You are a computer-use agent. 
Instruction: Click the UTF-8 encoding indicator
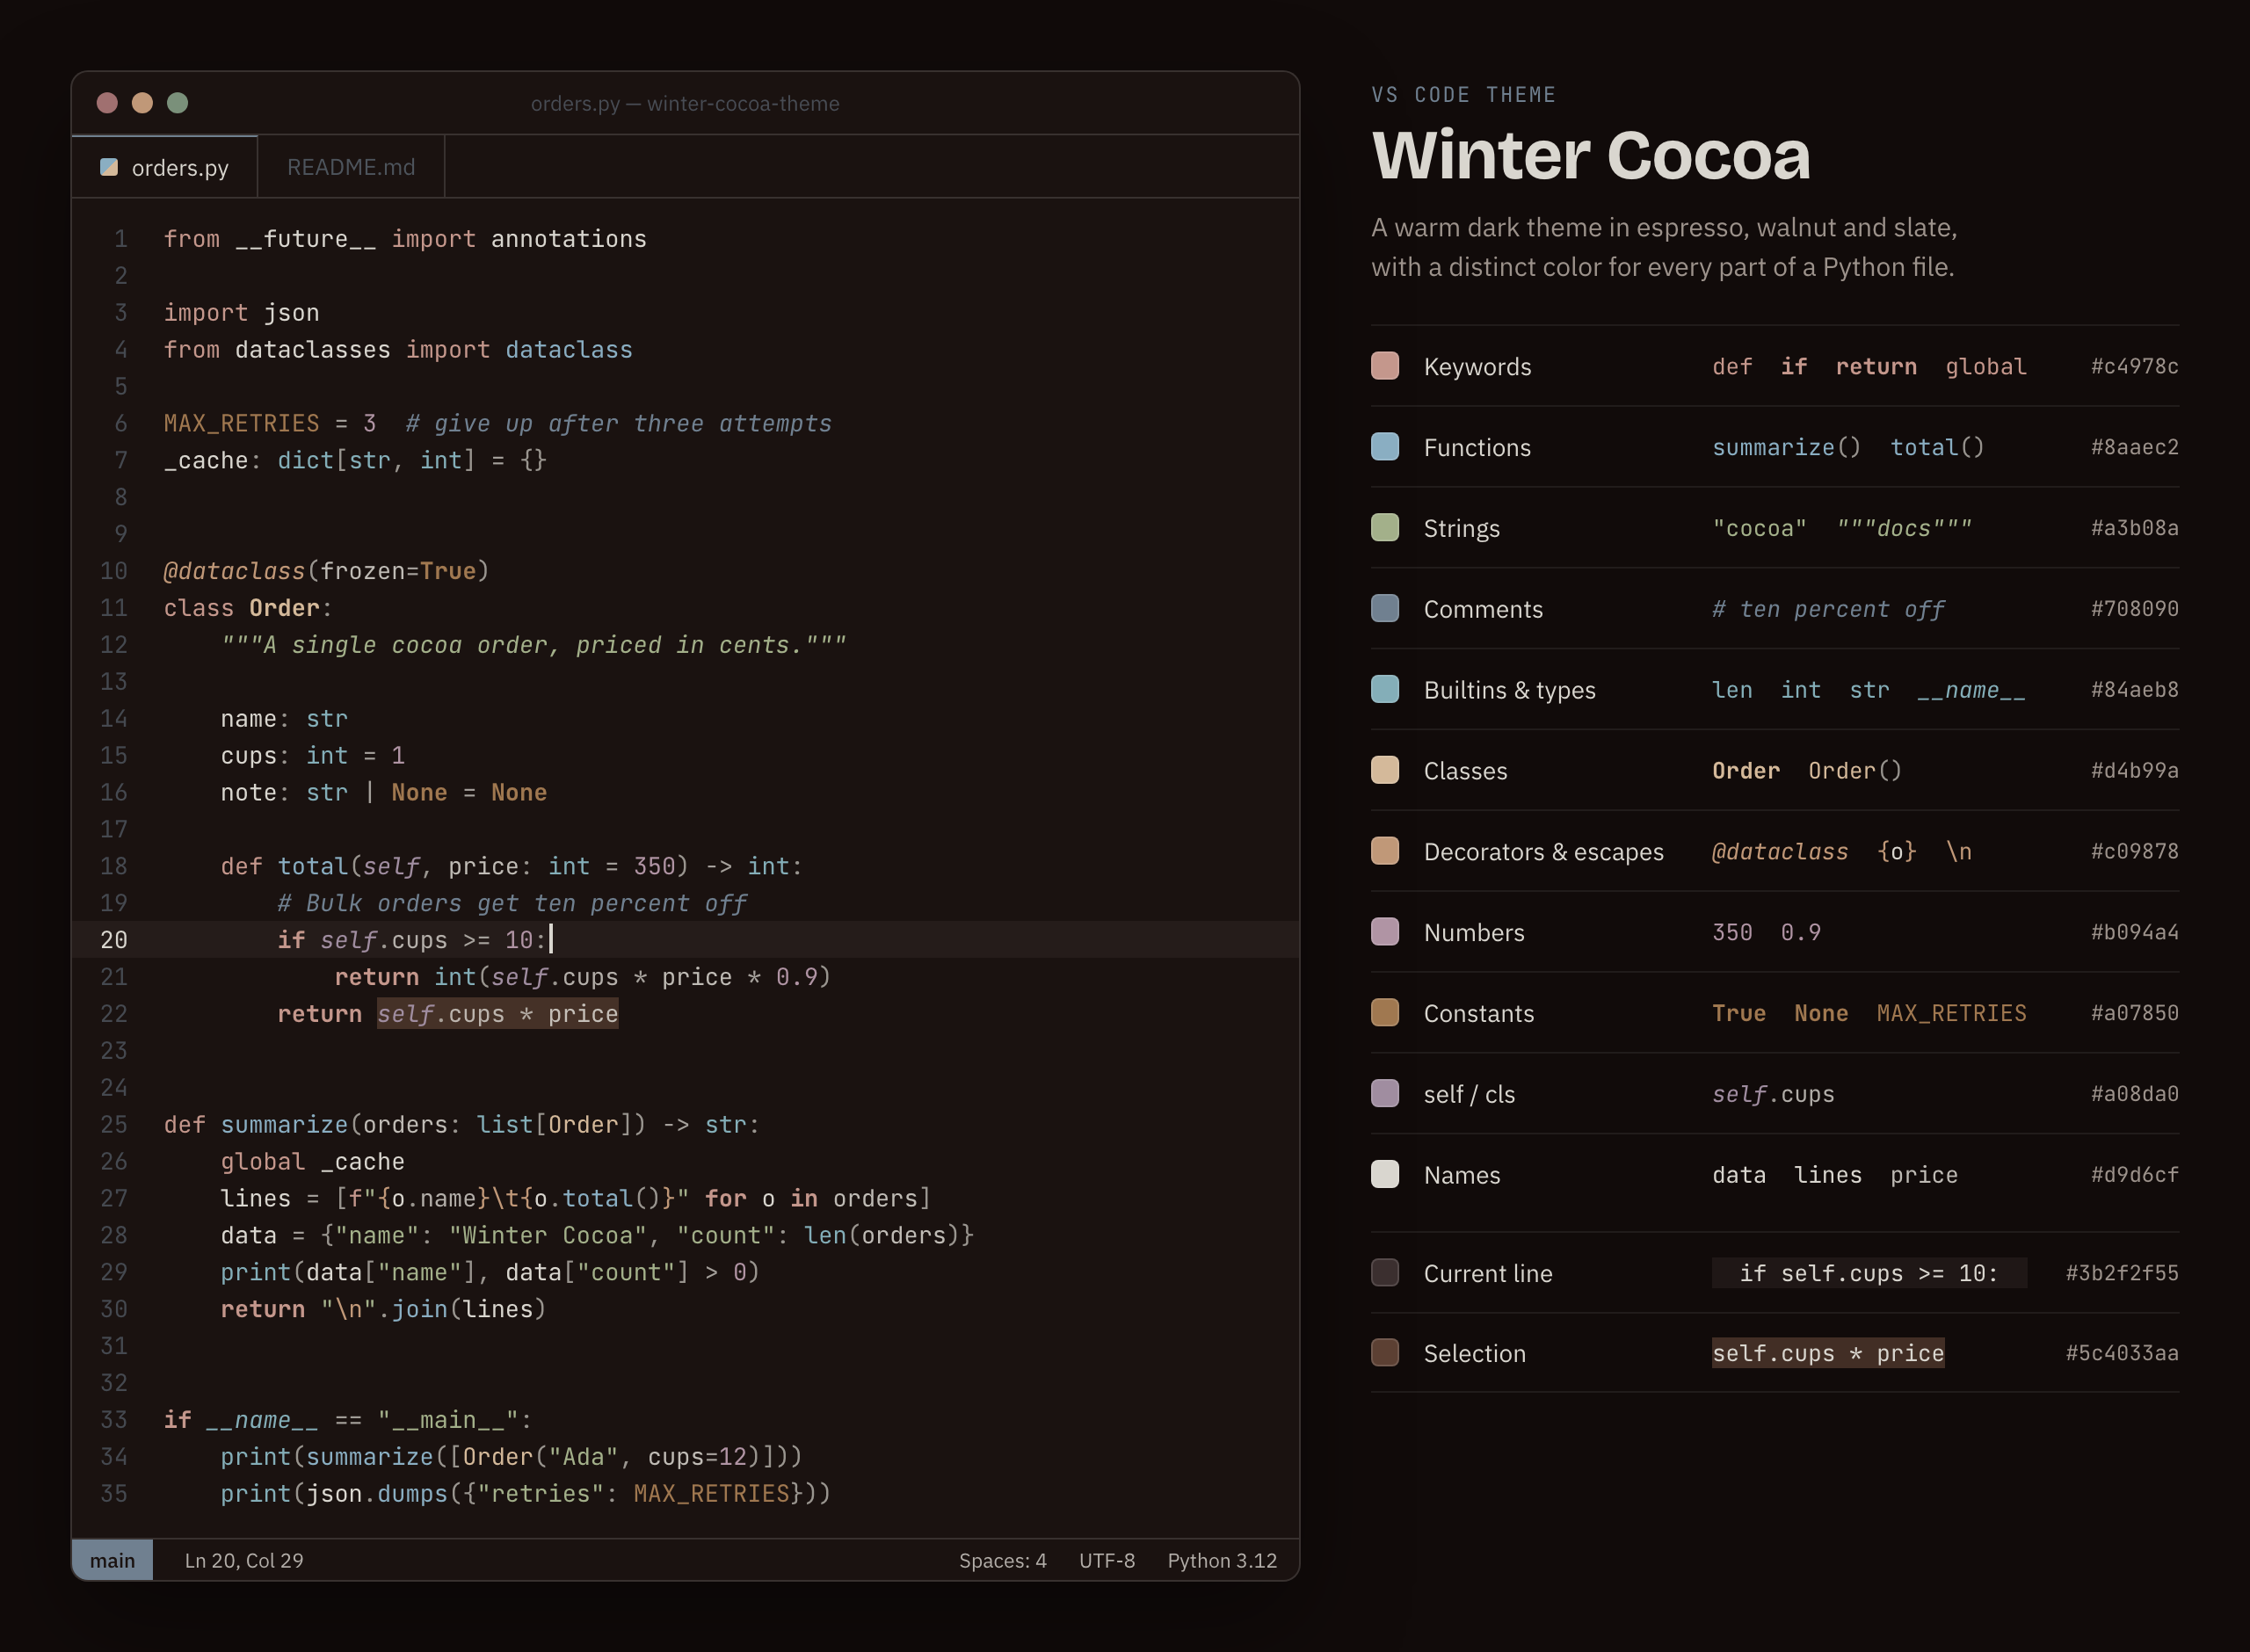coord(1107,1560)
